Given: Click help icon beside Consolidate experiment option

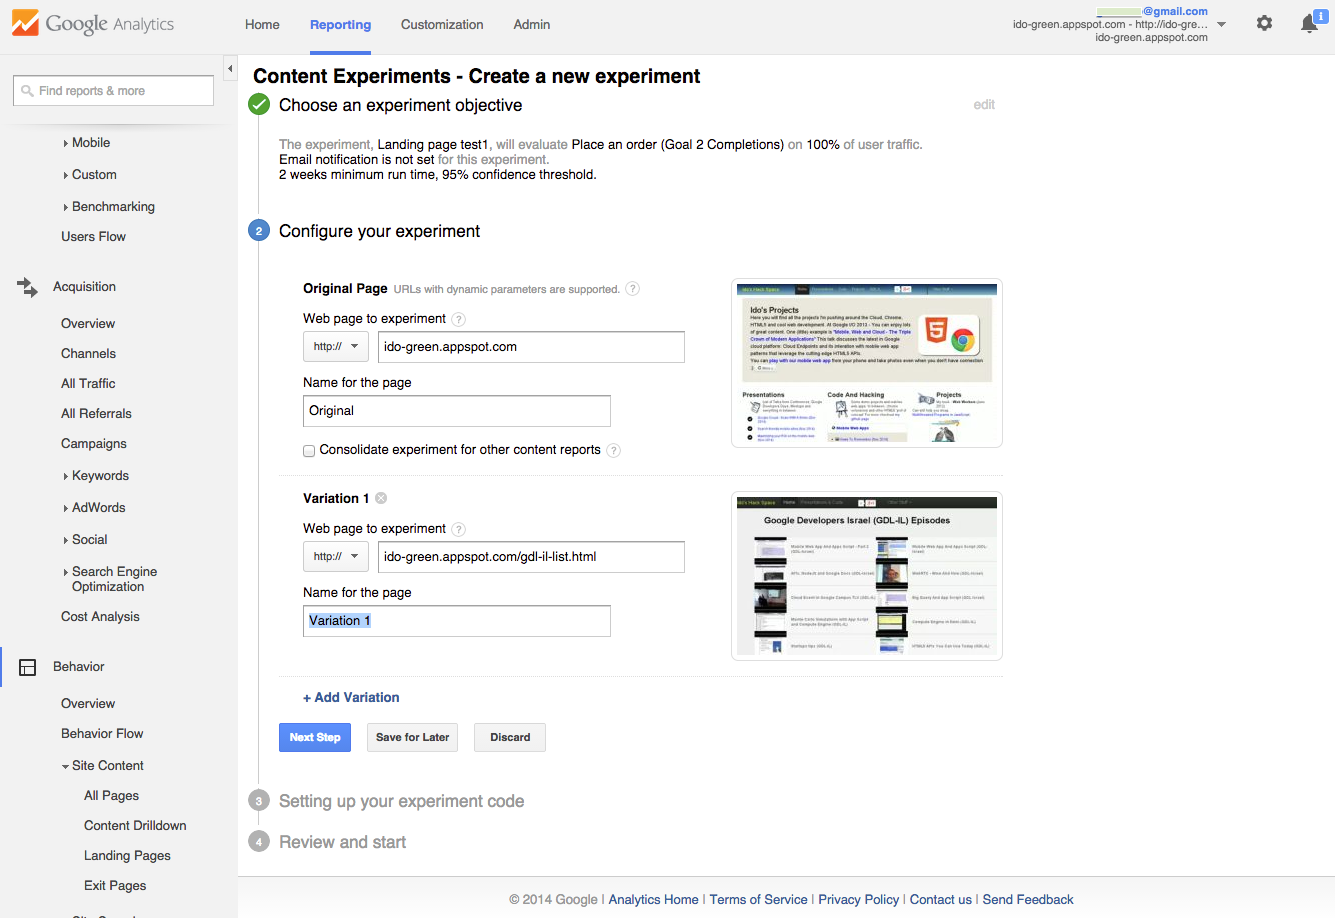Looking at the screenshot, I should pos(613,451).
